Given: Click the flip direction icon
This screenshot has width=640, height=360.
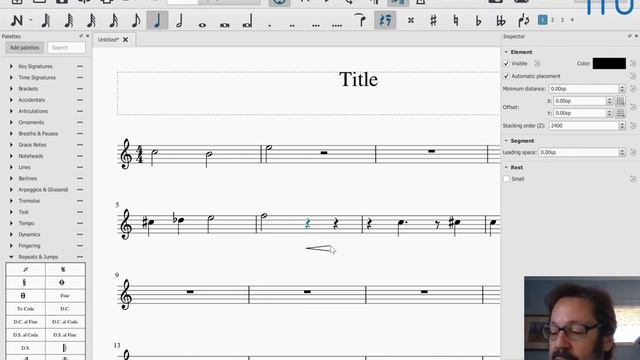Looking at the screenshot, I should click(524, 20).
